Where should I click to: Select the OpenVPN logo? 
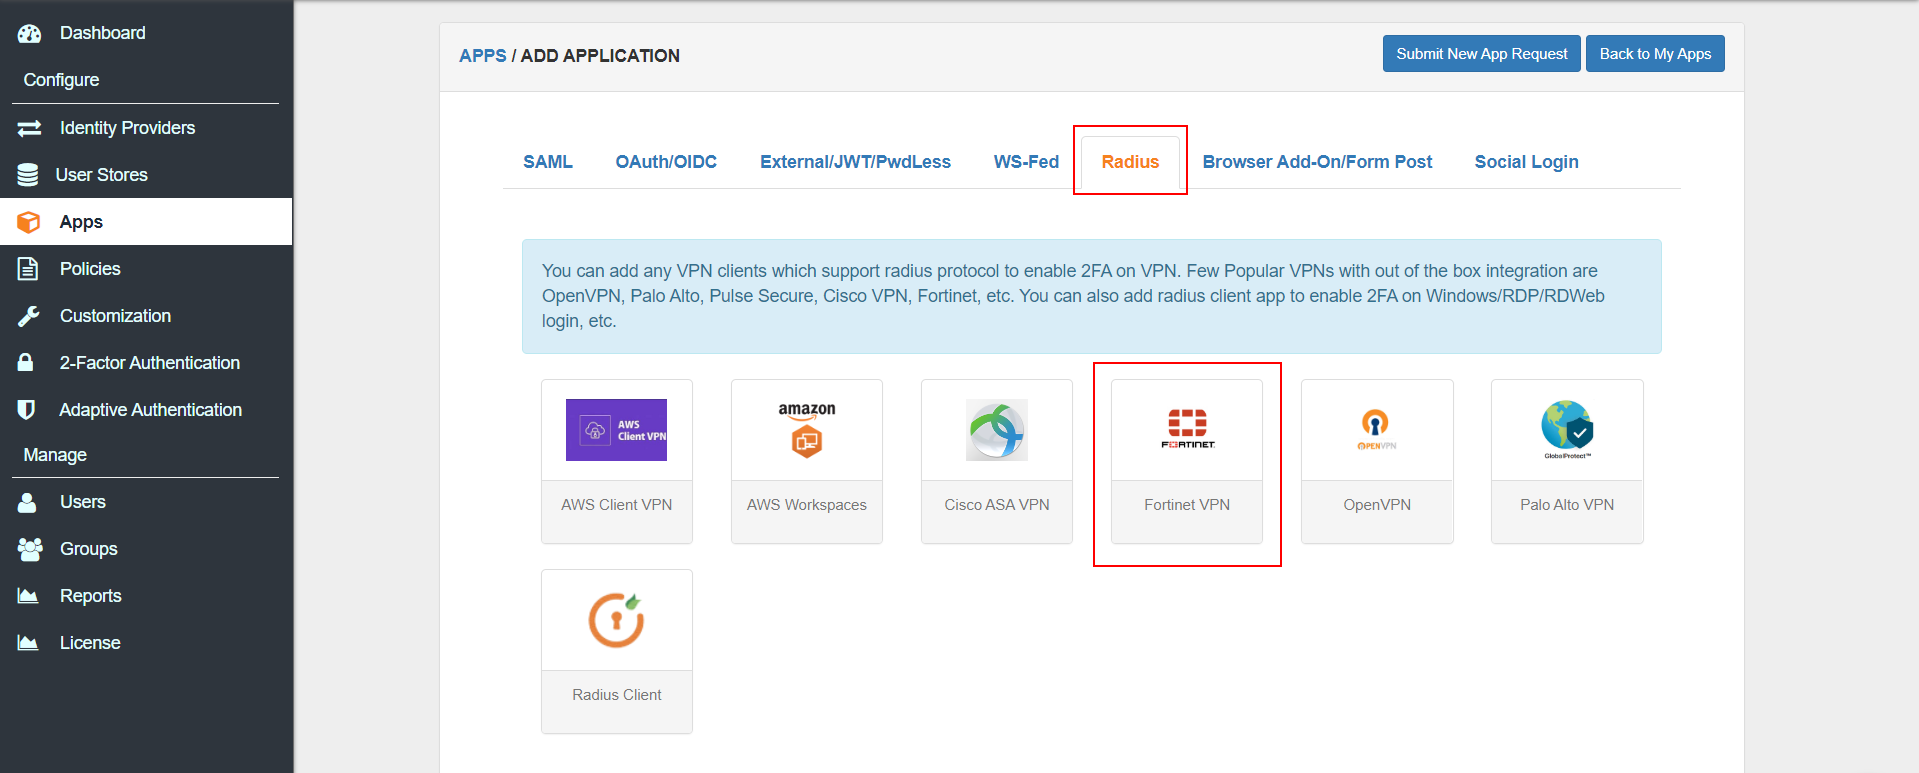[x=1377, y=430]
